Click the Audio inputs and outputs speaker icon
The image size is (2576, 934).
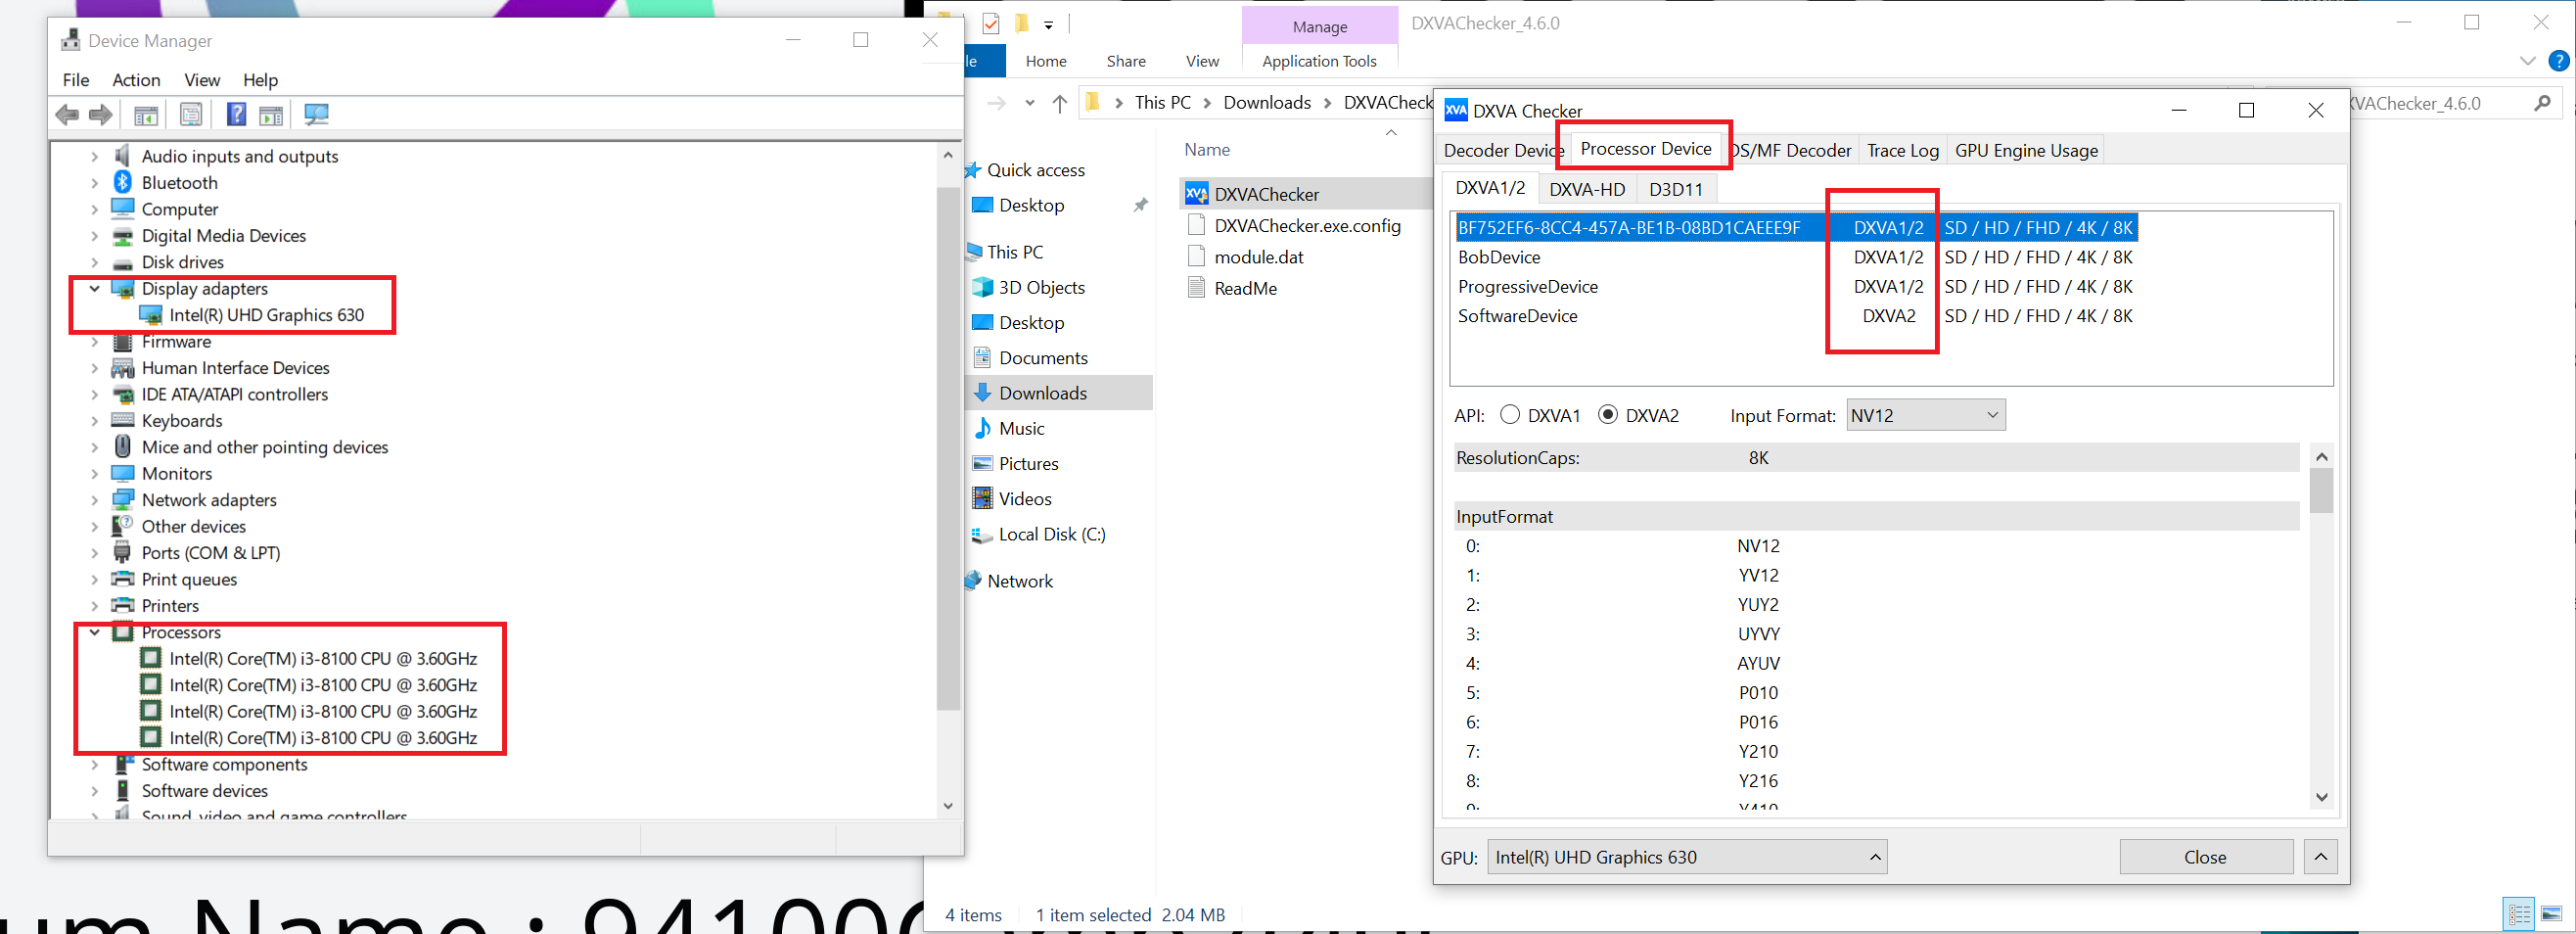click(x=123, y=155)
